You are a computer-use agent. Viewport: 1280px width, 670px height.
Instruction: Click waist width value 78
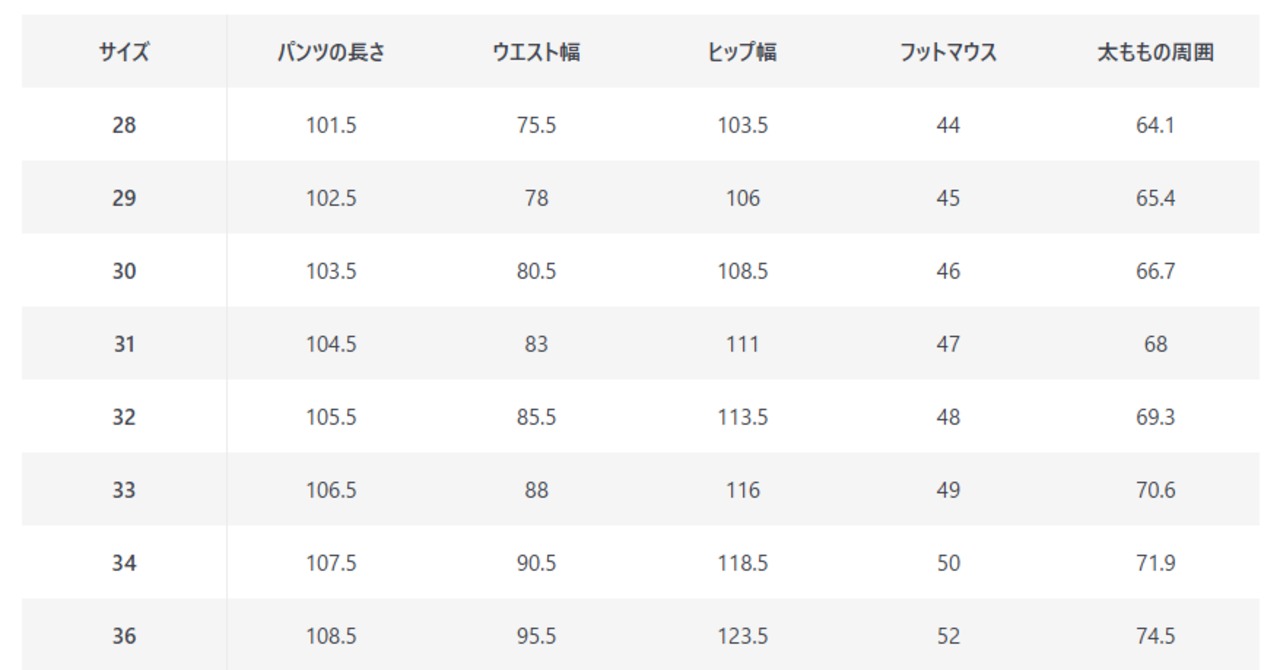click(x=536, y=199)
